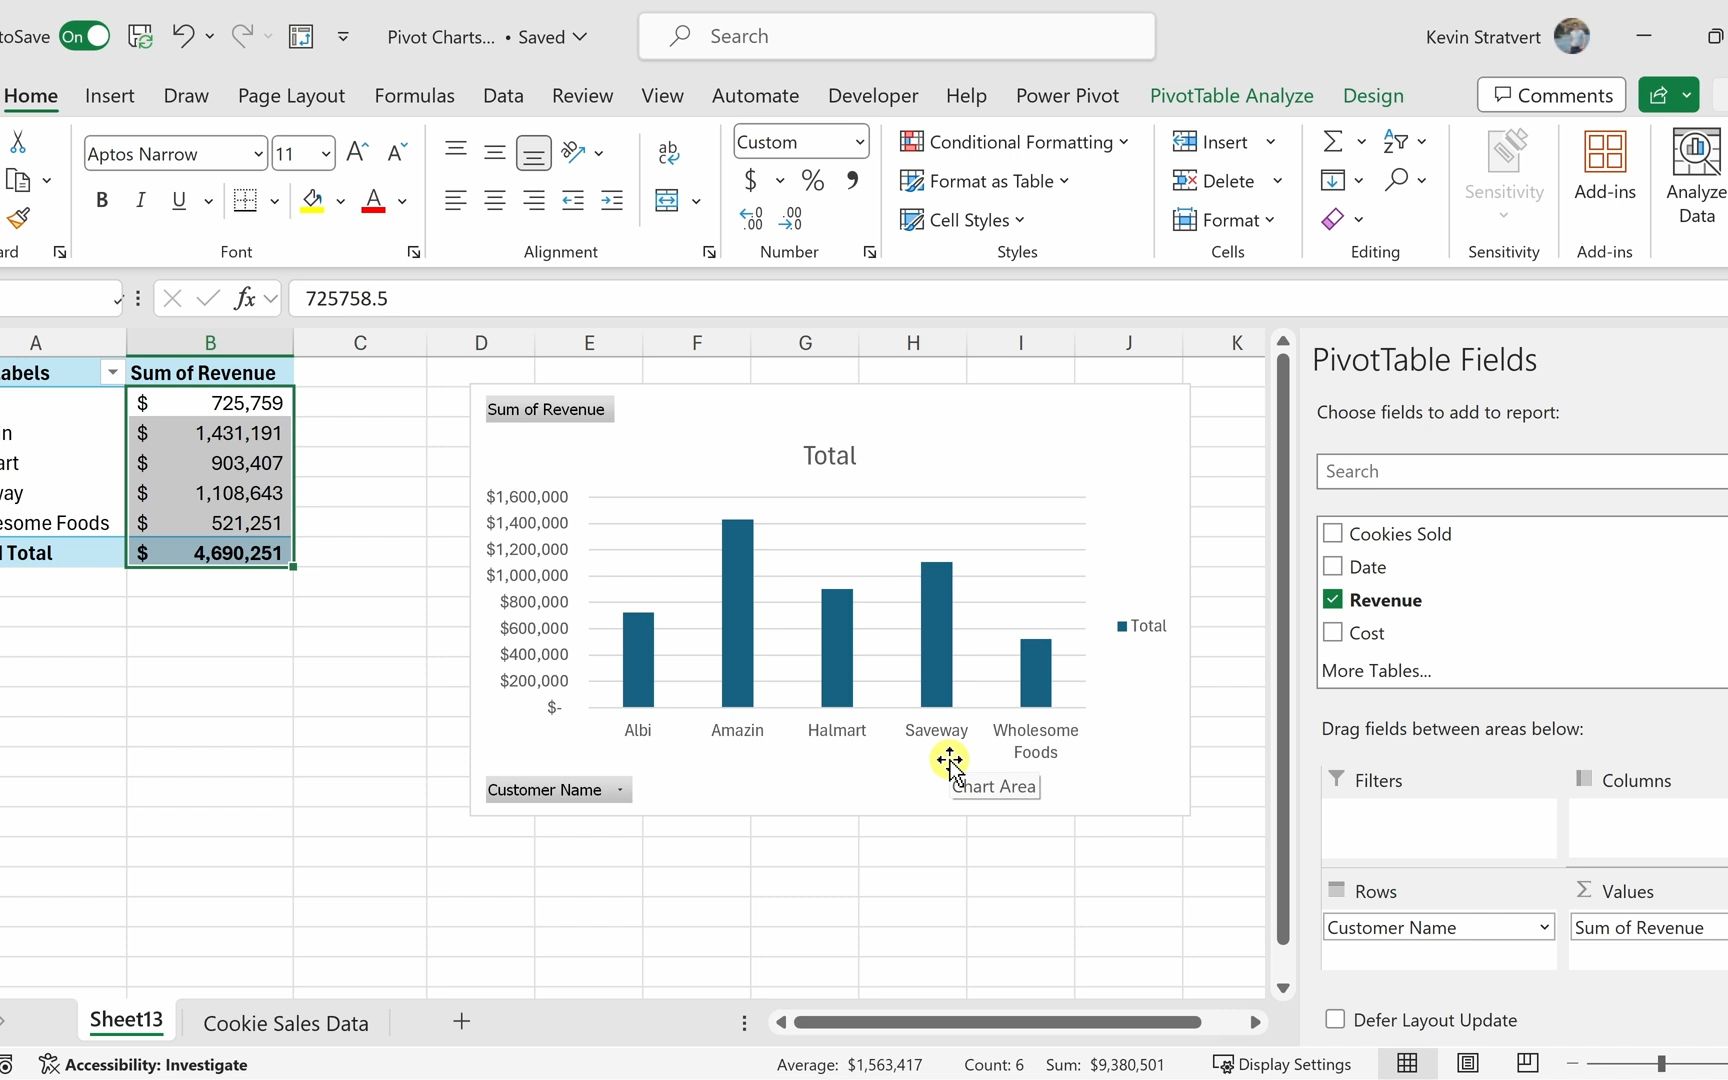
Task: Switch to Page Break Preview
Action: pyautogui.click(x=1527, y=1063)
